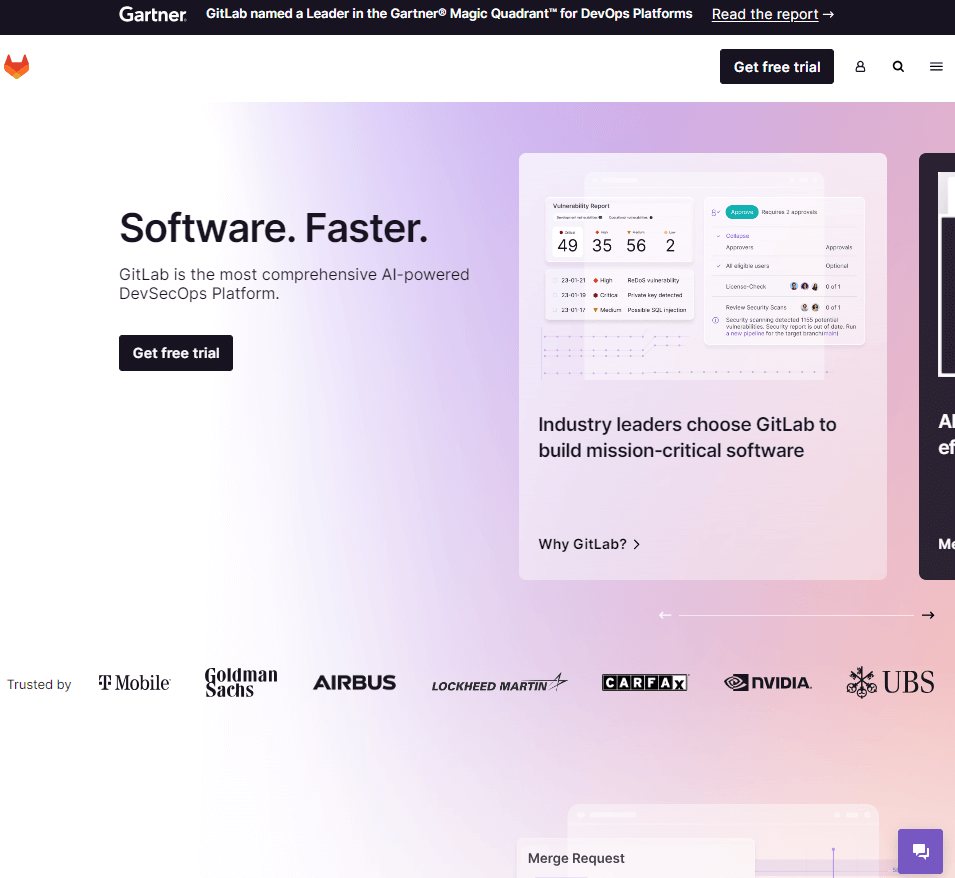The height and width of the screenshot is (878, 955).
Task: Click the Airbus logo
Action: tap(355, 682)
